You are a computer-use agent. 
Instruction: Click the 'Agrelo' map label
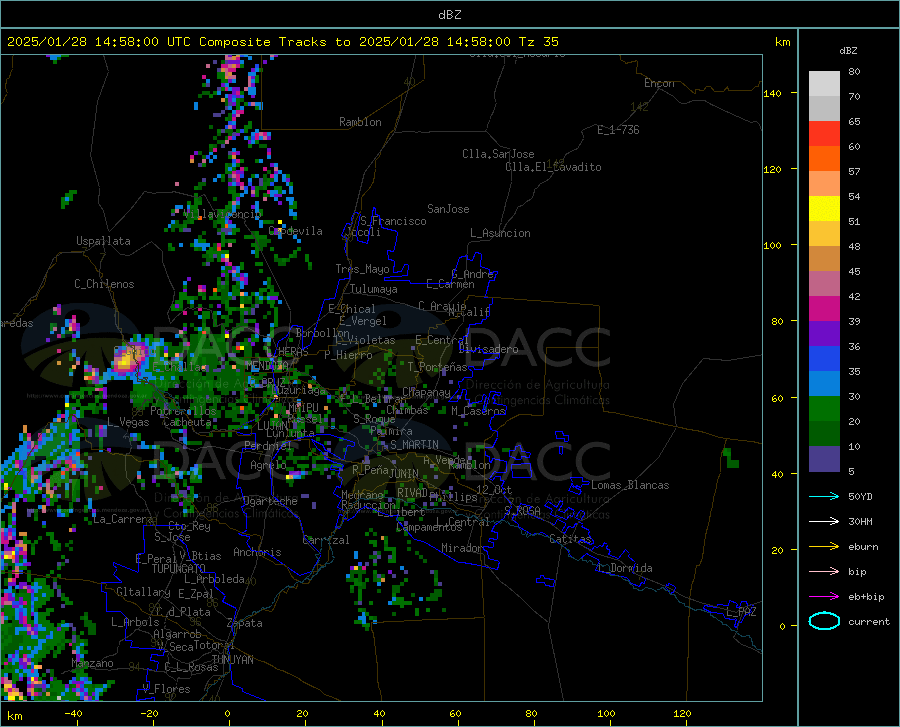pos(268,464)
